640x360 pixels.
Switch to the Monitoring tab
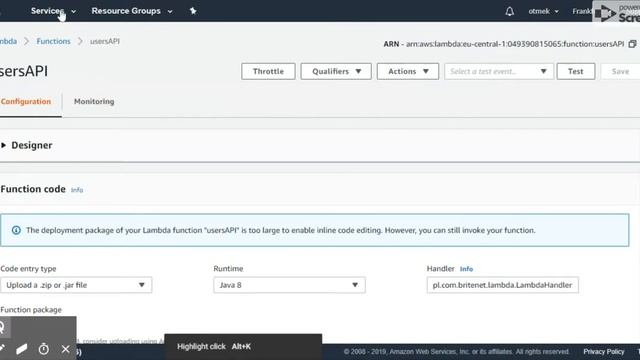pyautogui.click(x=94, y=102)
